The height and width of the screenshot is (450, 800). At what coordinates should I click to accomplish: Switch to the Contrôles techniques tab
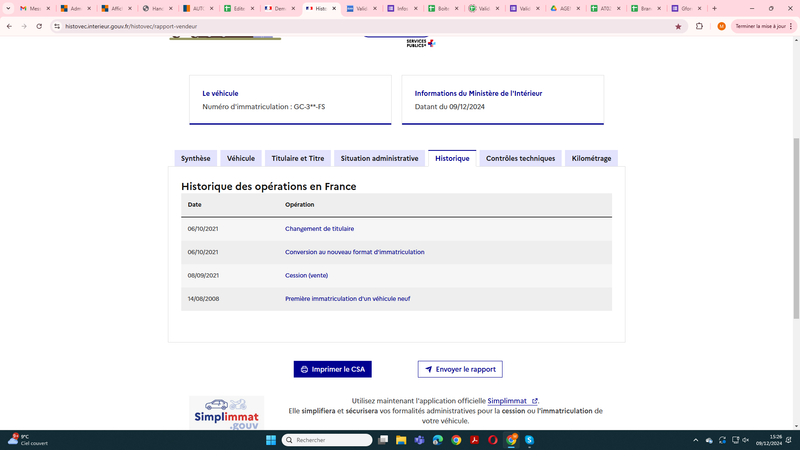point(520,158)
